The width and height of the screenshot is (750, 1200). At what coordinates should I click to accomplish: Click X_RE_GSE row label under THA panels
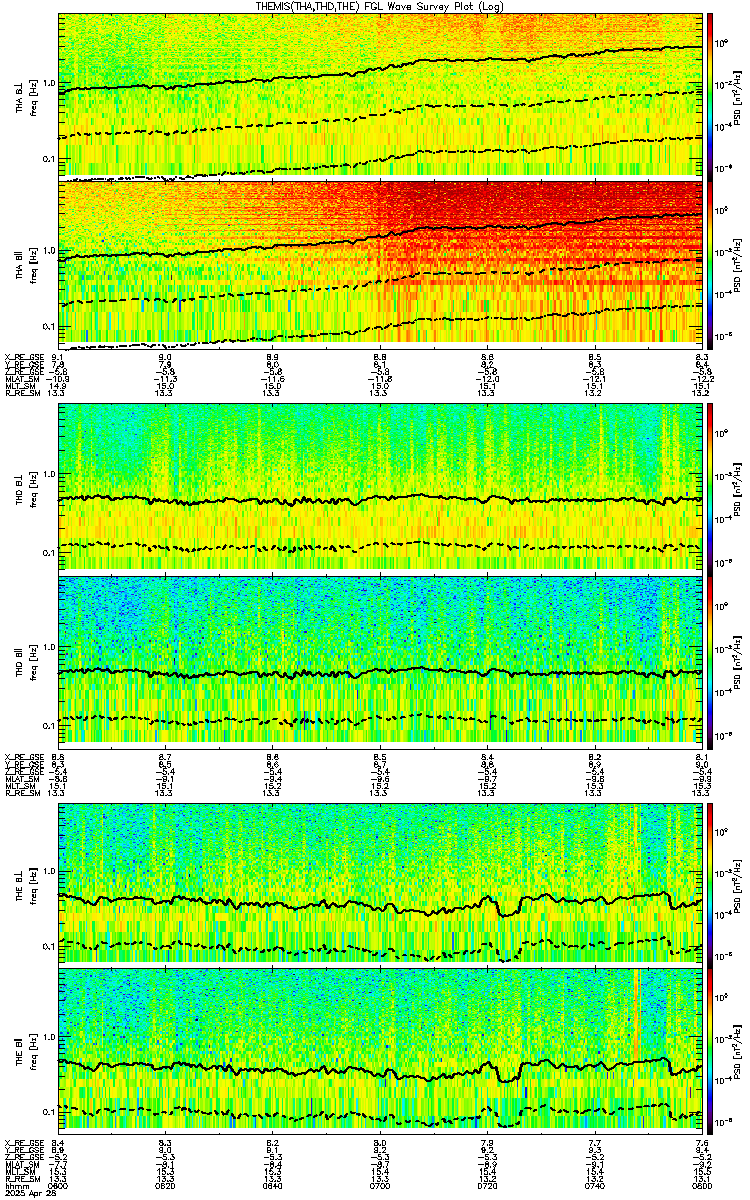pyautogui.click(x=23, y=356)
